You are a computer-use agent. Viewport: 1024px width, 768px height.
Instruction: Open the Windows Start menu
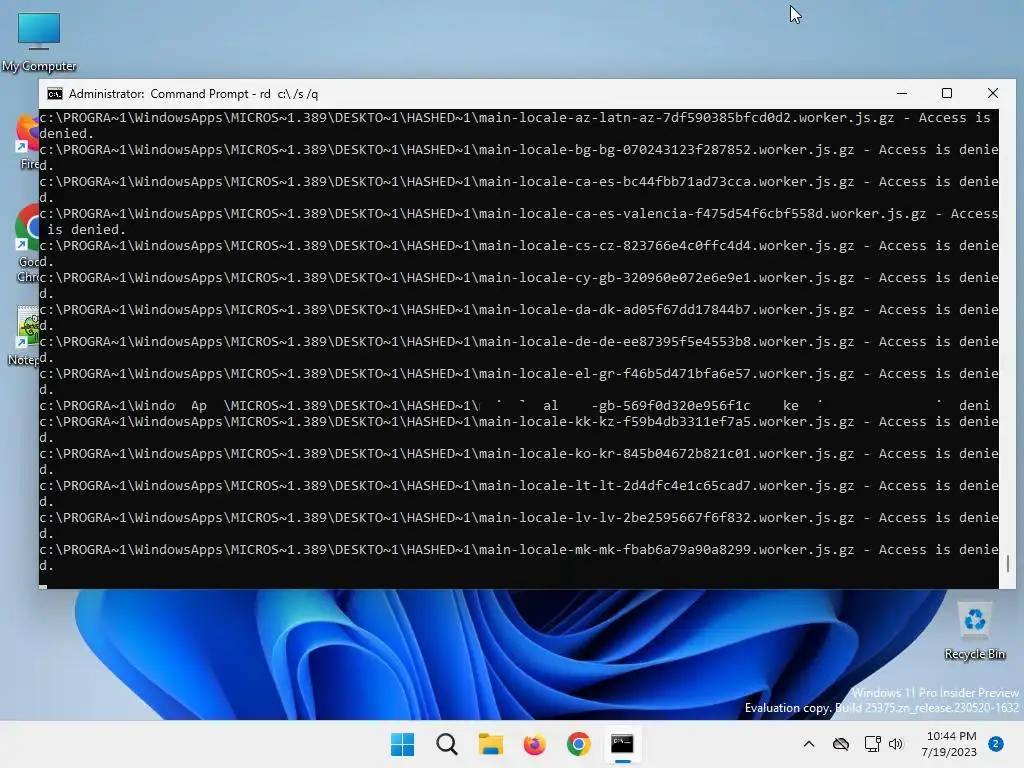[x=402, y=744]
